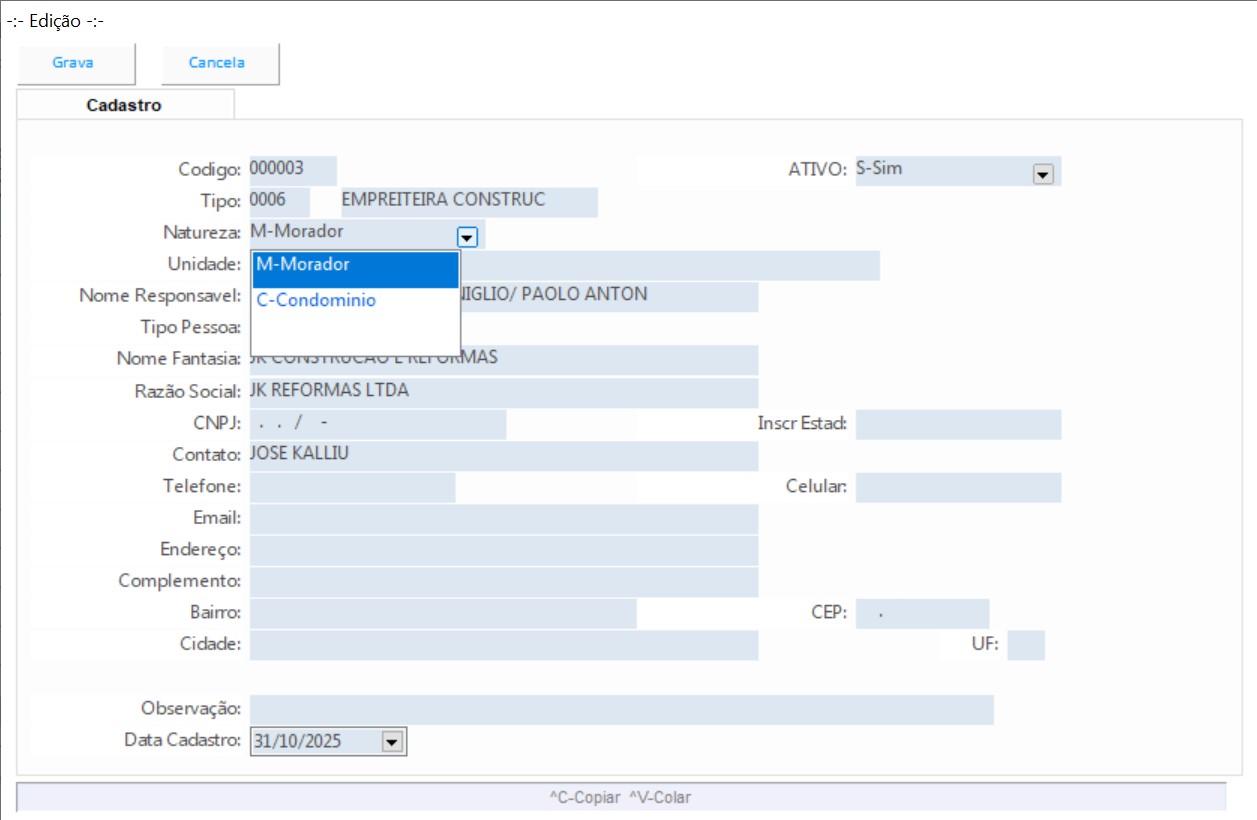The width and height of the screenshot is (1257, 820).
Task: Click into the Telefone field
Action: tap(352, 487)
